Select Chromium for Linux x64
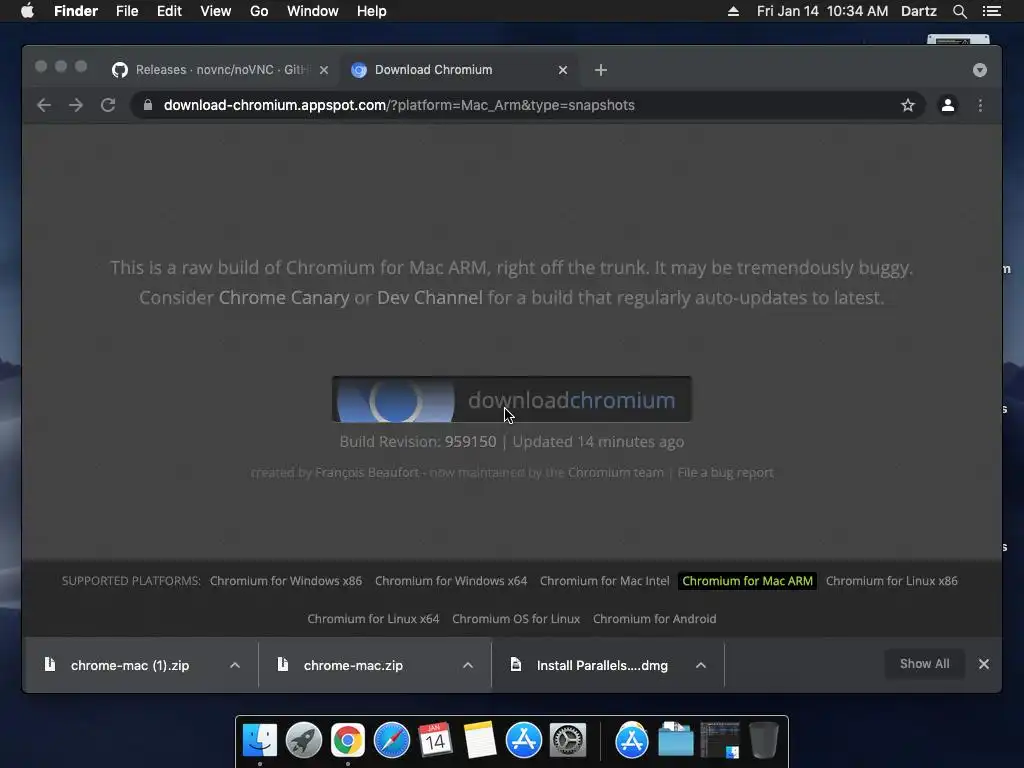1024x768 pixels. [x=374, y=618]
